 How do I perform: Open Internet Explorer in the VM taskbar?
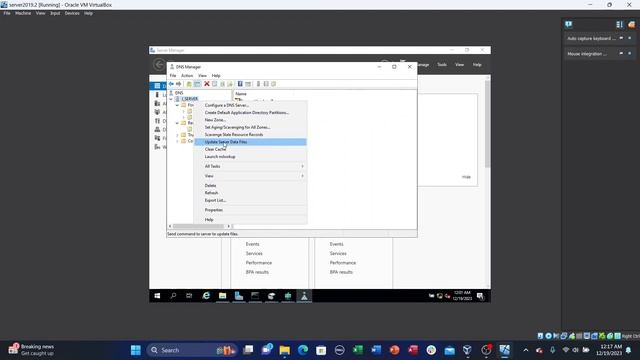pos(206,296)
